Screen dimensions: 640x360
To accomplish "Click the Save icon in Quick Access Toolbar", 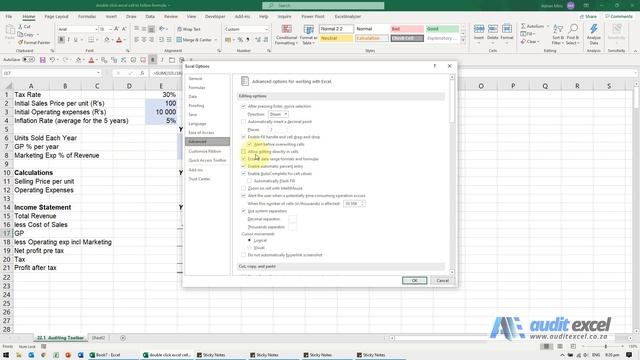I will click(x=42, y=60).
